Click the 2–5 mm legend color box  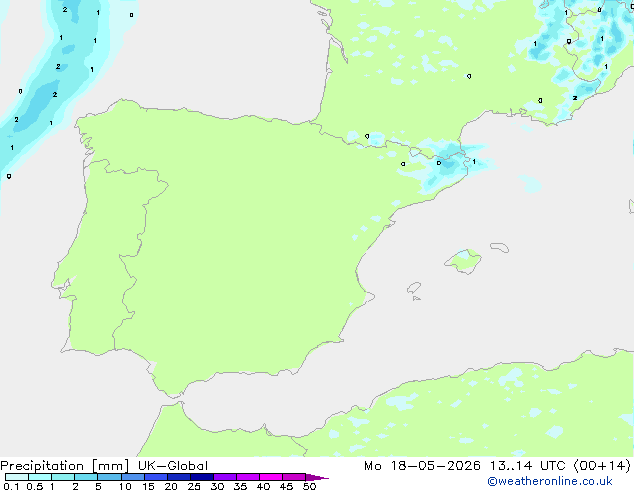pos(86,477)
